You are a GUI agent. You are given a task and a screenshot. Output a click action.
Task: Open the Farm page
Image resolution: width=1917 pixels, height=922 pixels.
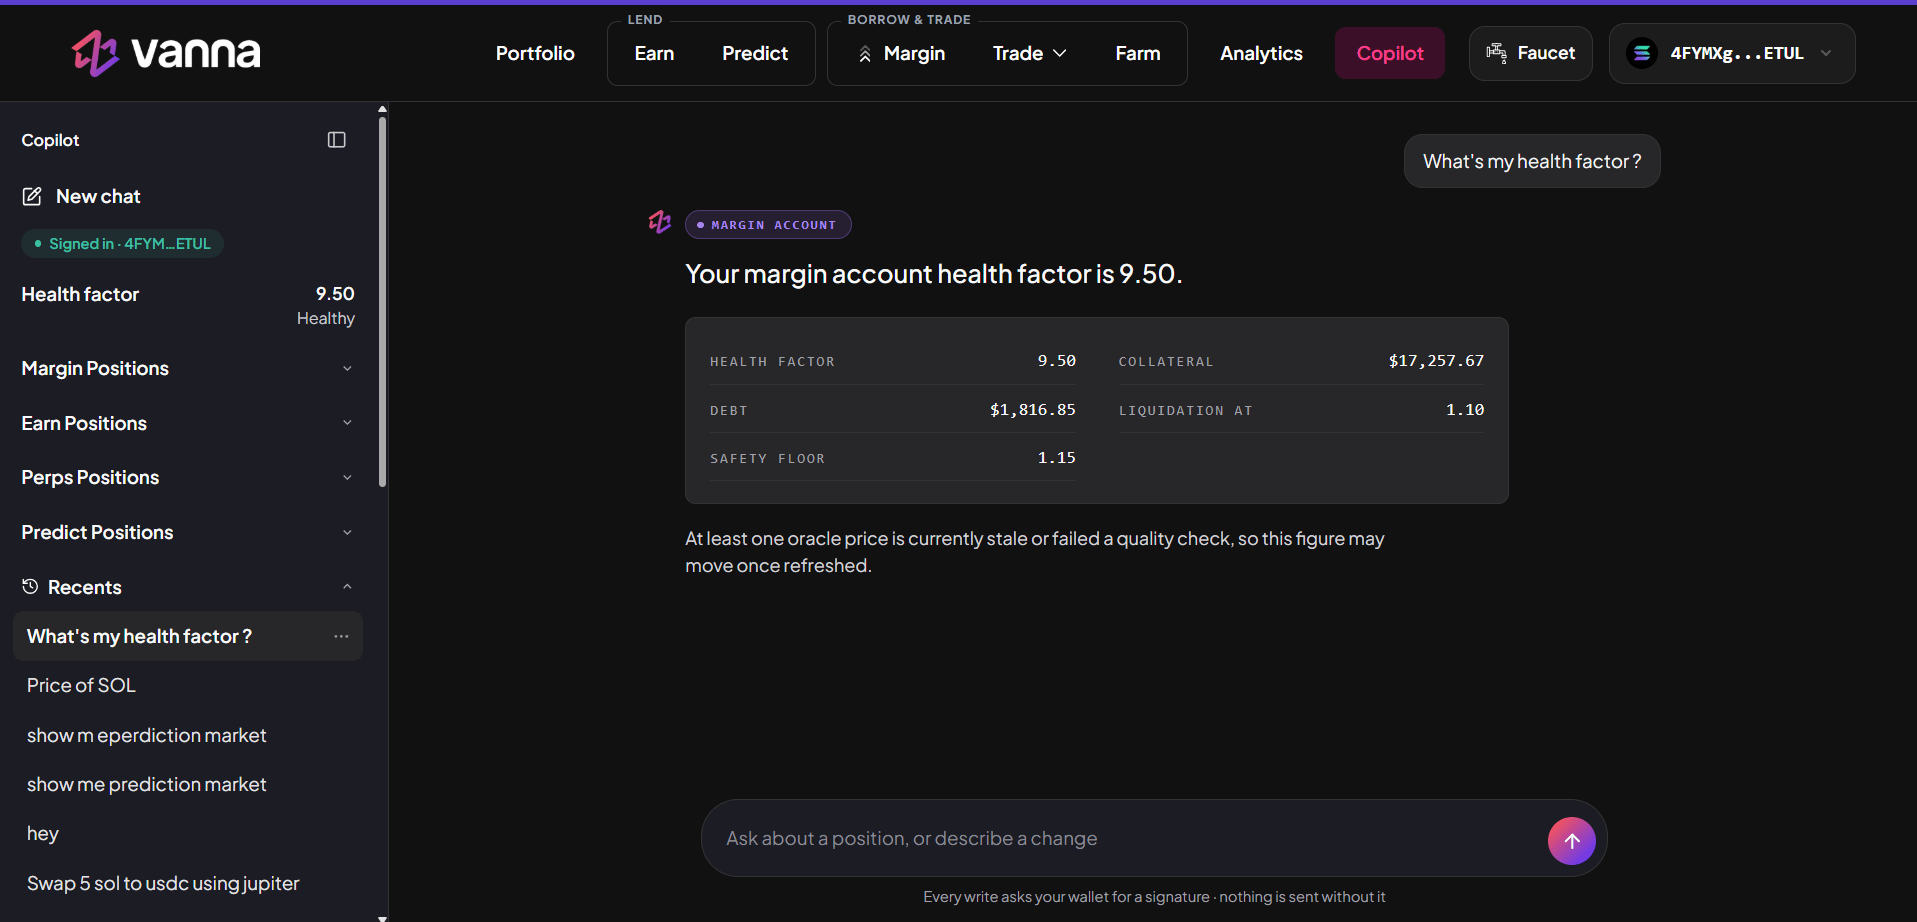(1138, 53)
